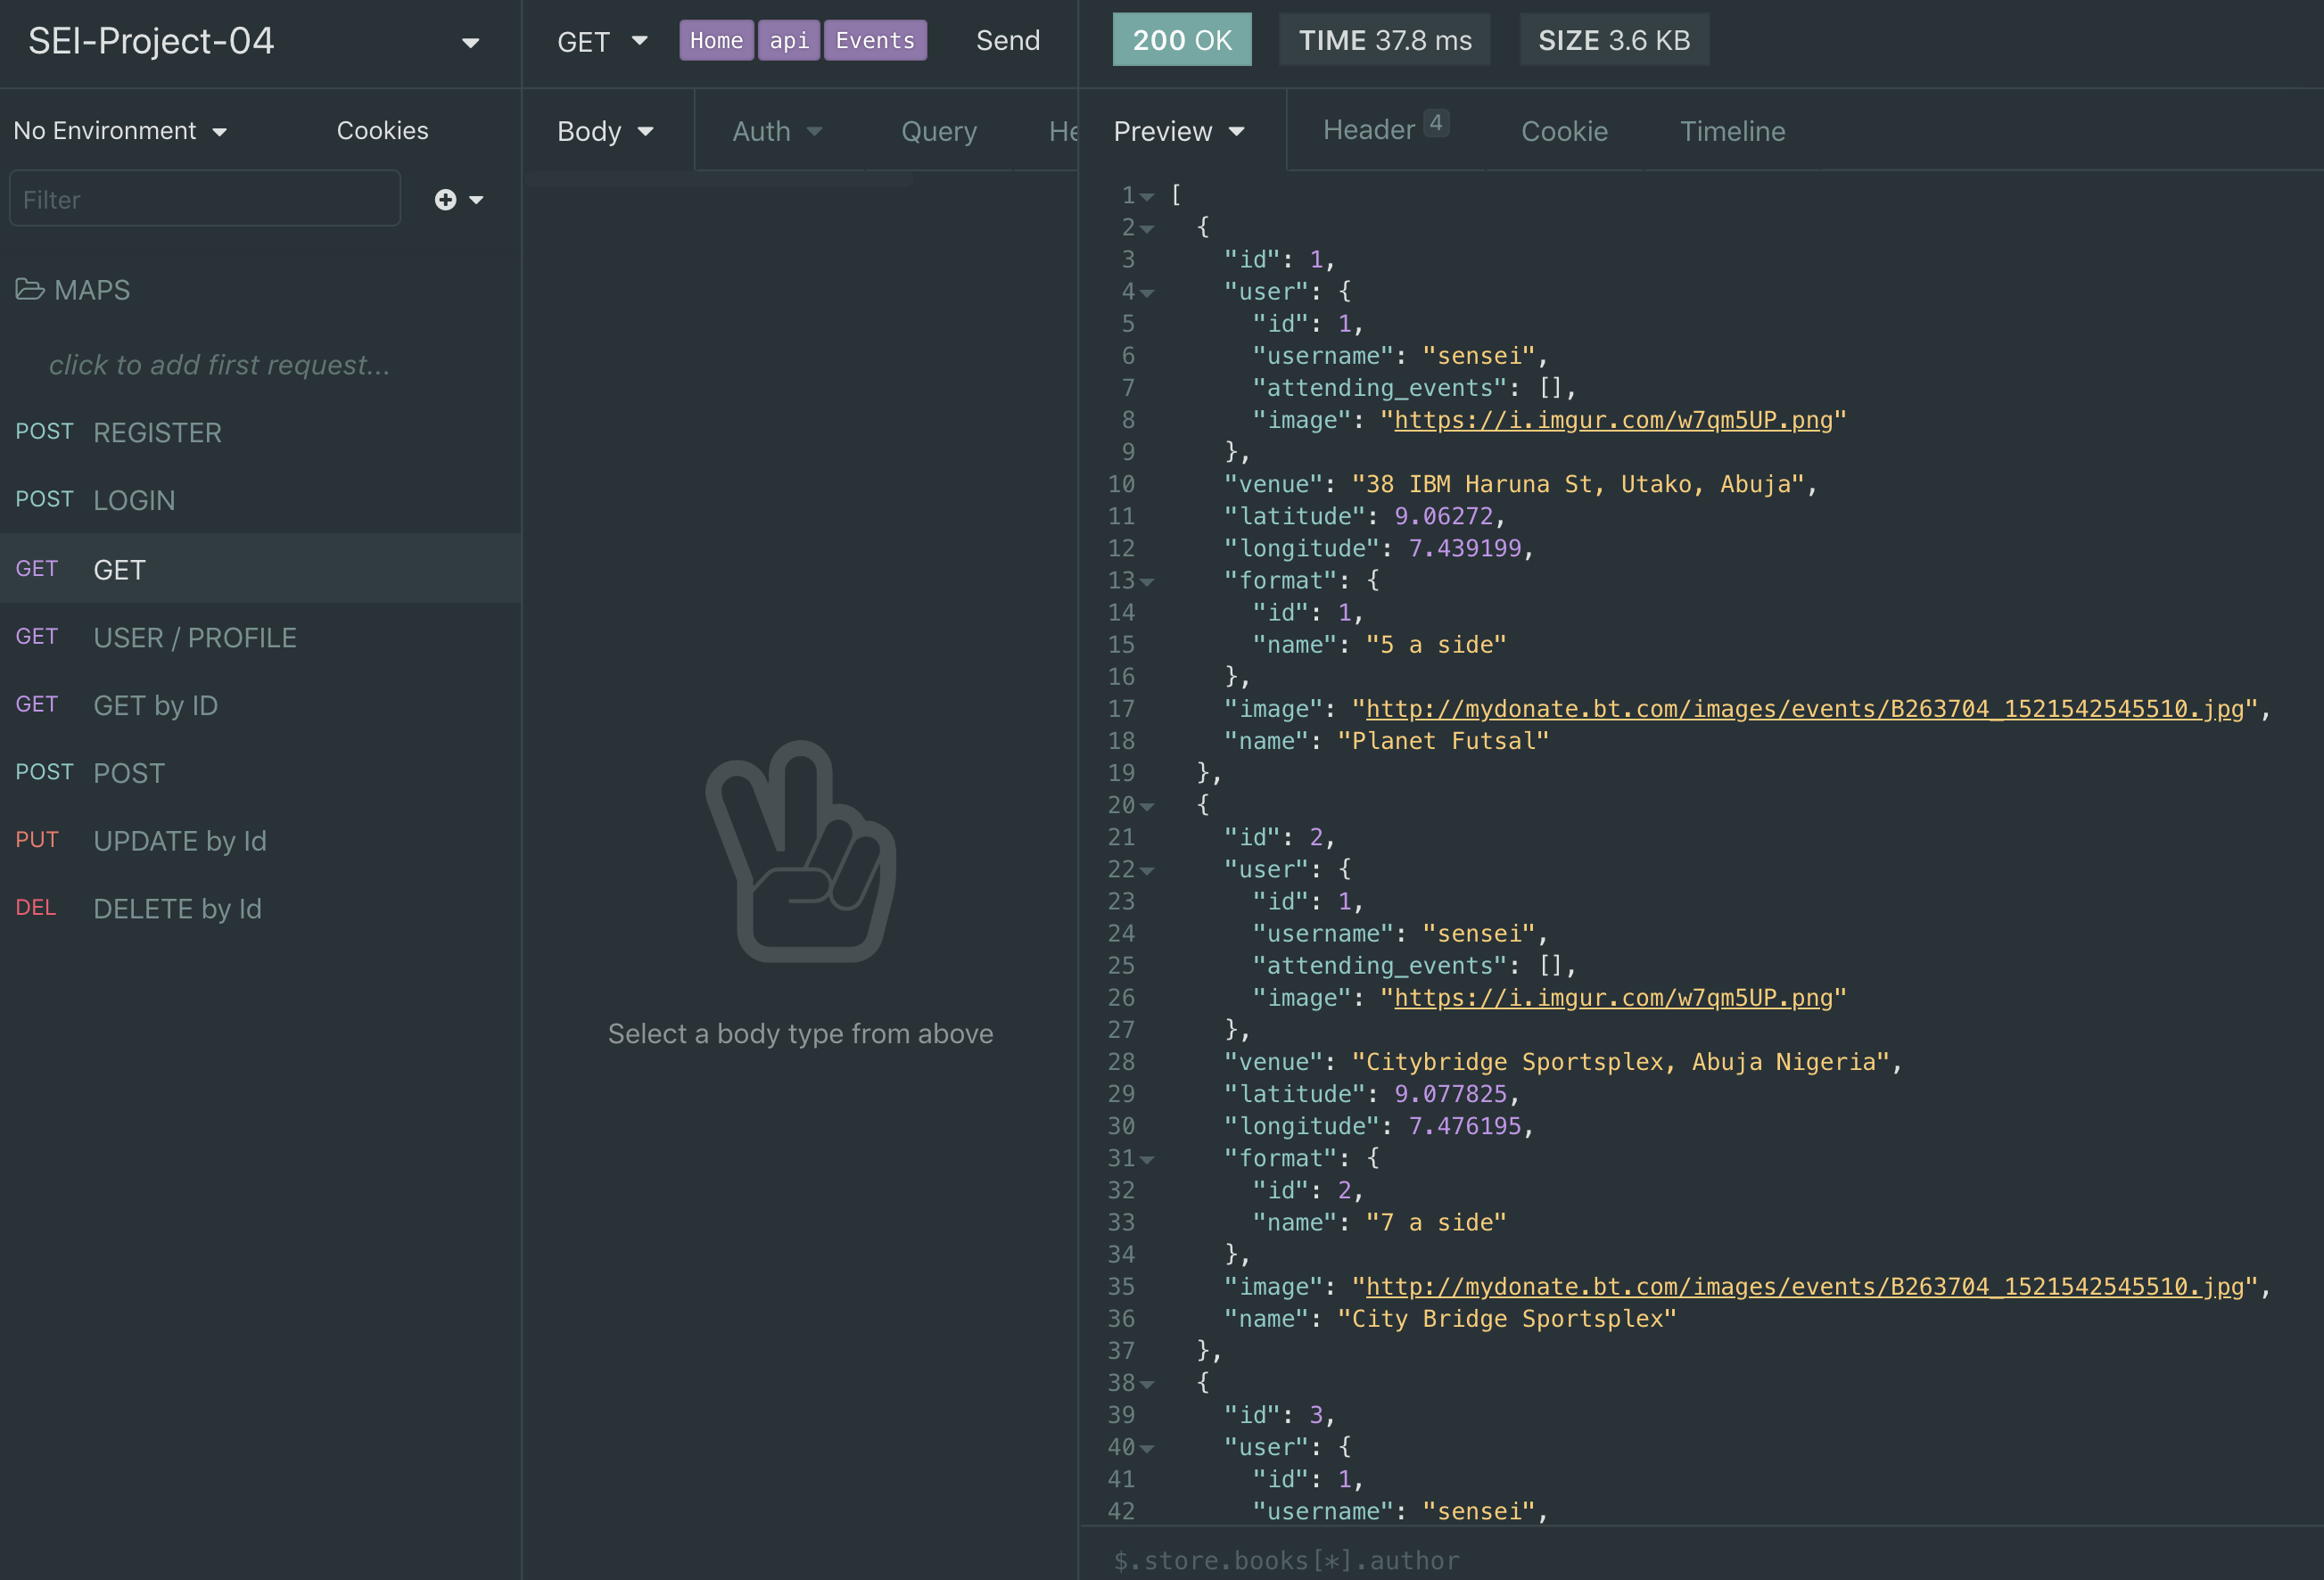Image resolution: width=2324 pixels, height=1580 pixels.
Task: Open Cookies manager
Action: (382, 130)
